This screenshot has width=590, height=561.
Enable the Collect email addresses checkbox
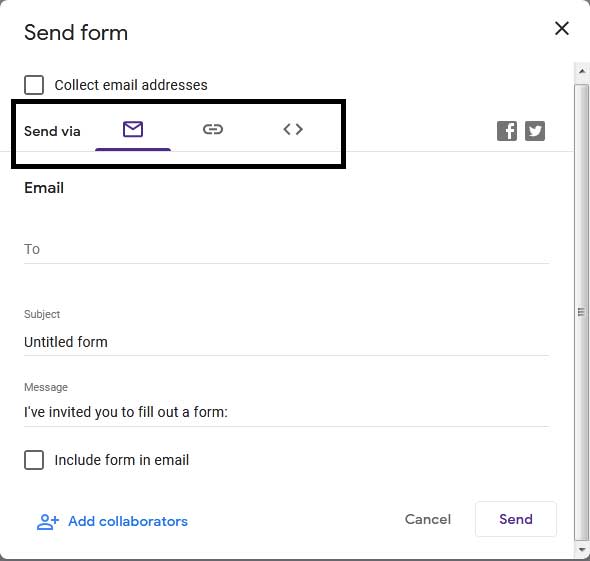34,85
